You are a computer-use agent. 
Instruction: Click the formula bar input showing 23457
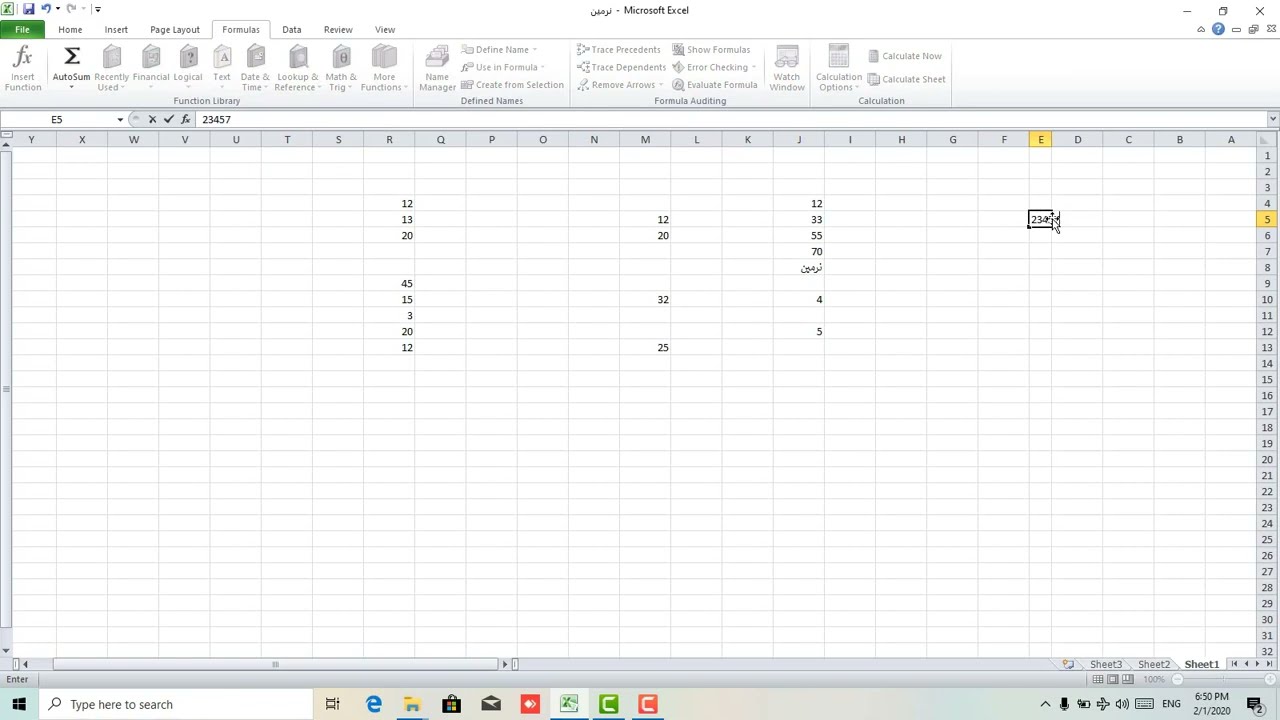(730, 119)
